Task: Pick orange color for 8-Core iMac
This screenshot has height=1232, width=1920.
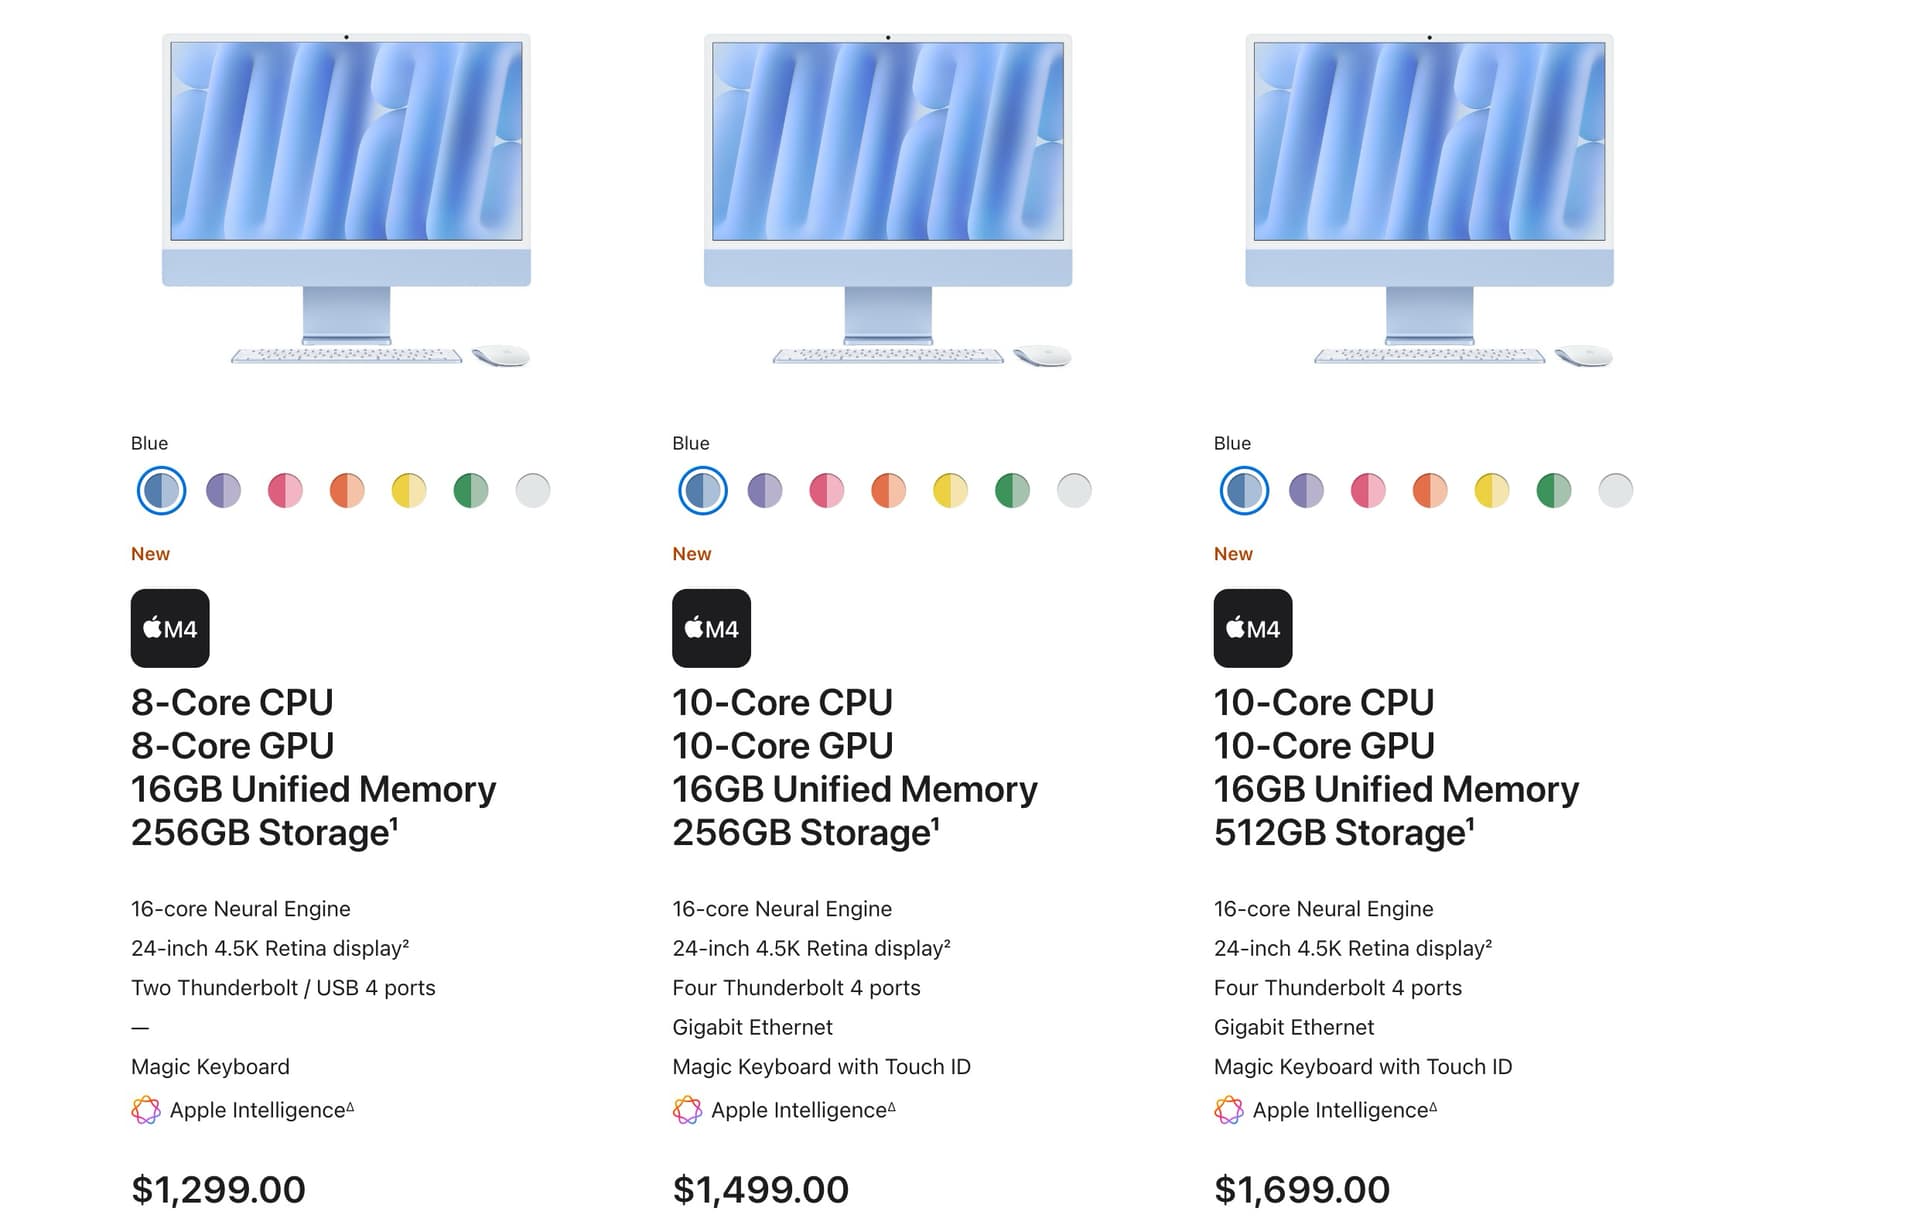Action: 347,491
